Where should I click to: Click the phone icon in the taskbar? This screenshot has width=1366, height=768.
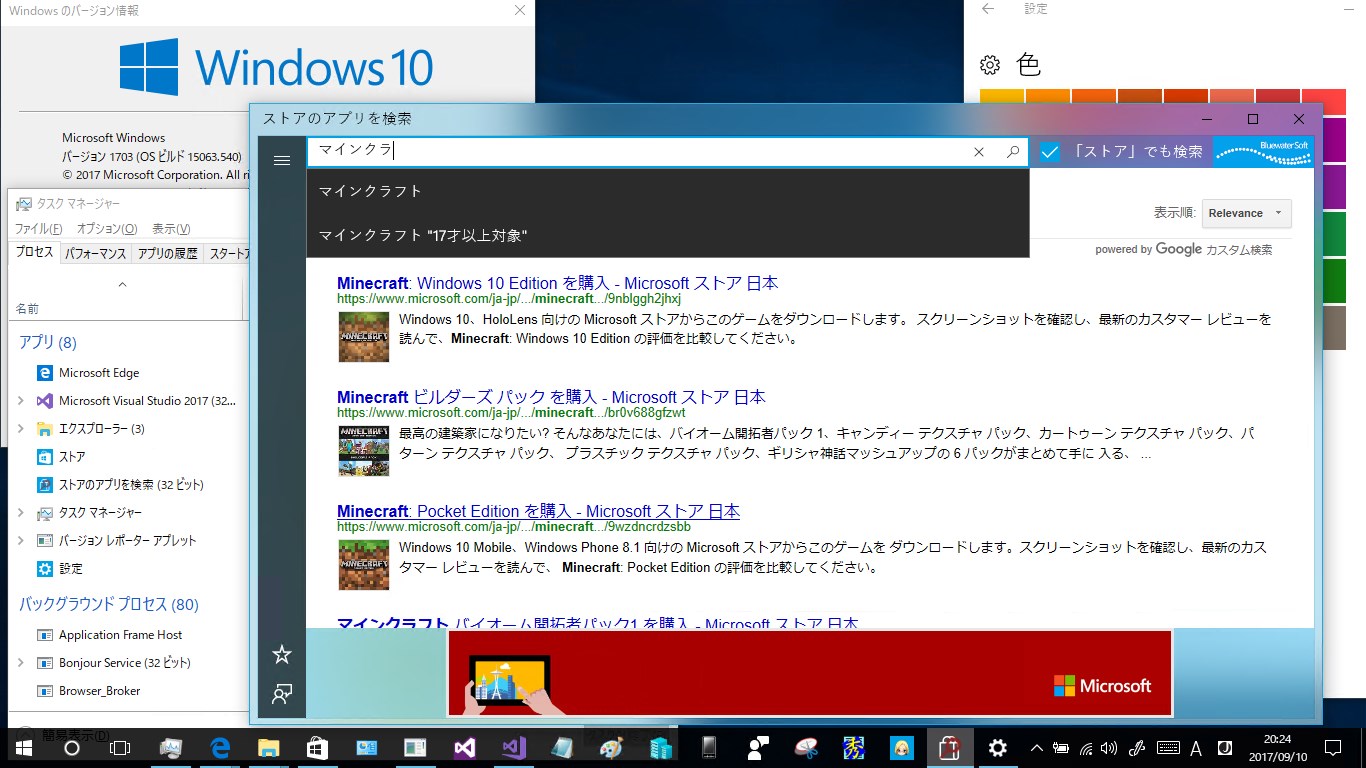click(709, 747)
